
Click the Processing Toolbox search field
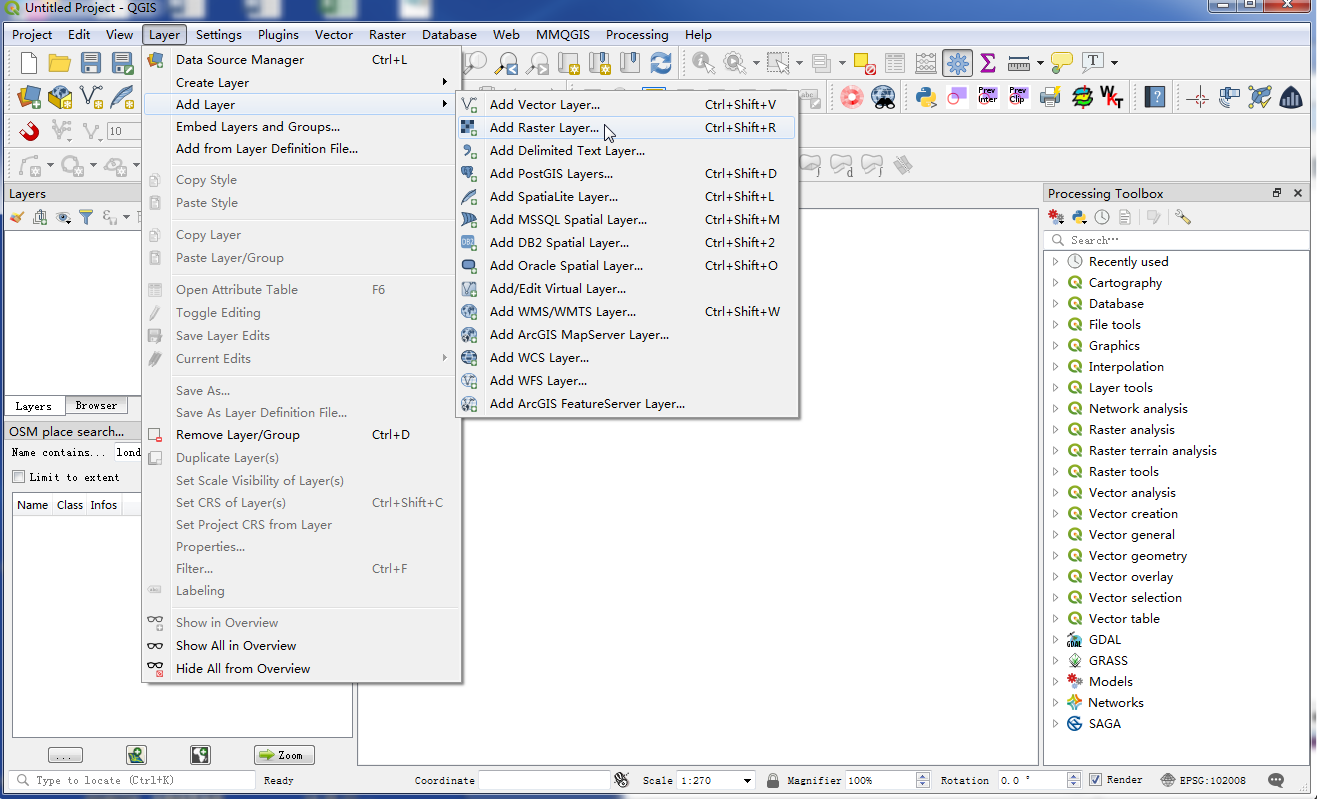pyautogui.click(x=1176, y=240)
